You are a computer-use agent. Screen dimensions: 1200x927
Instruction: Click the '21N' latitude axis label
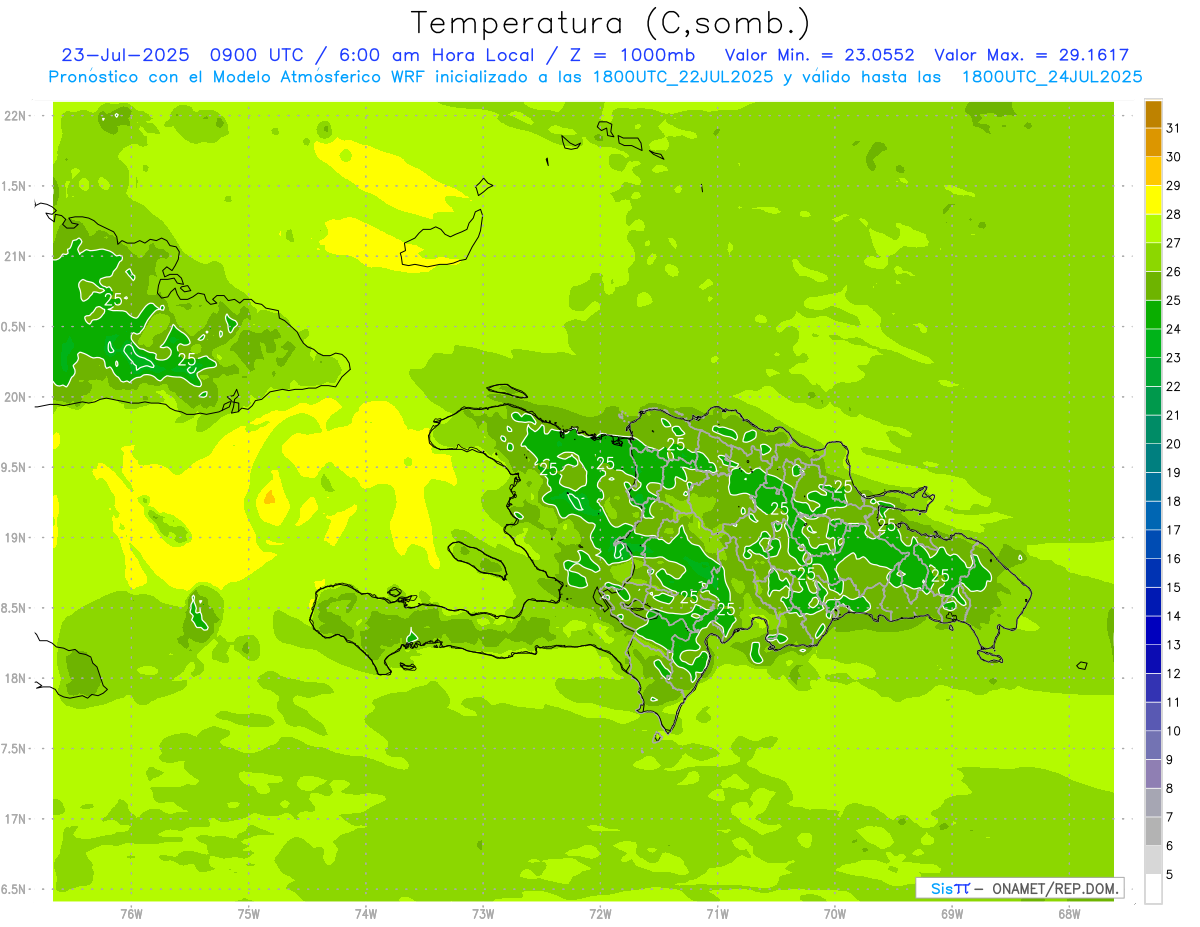(x=16, y=257)
